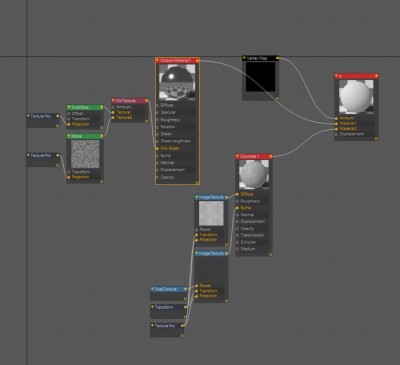400x365 pixels.
Task: Collapse the Concrete 1 node triangle
Action: click(238, 156)
